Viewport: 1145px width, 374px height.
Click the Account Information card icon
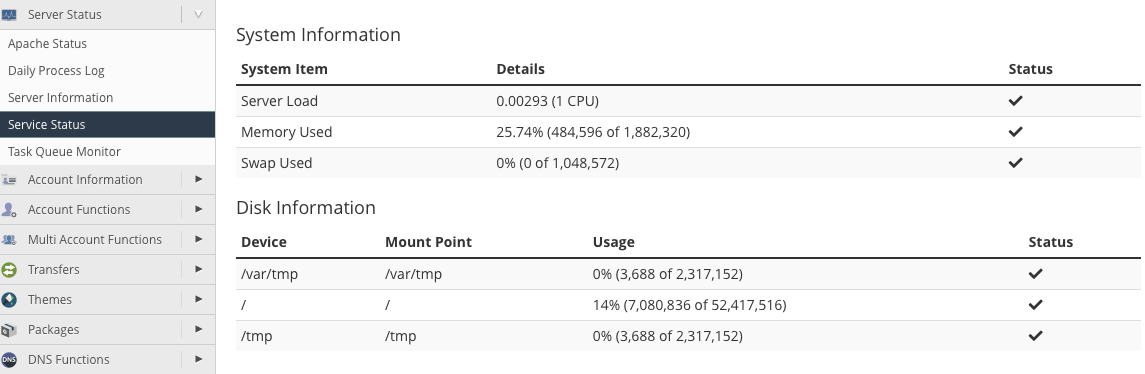point(9,180)
